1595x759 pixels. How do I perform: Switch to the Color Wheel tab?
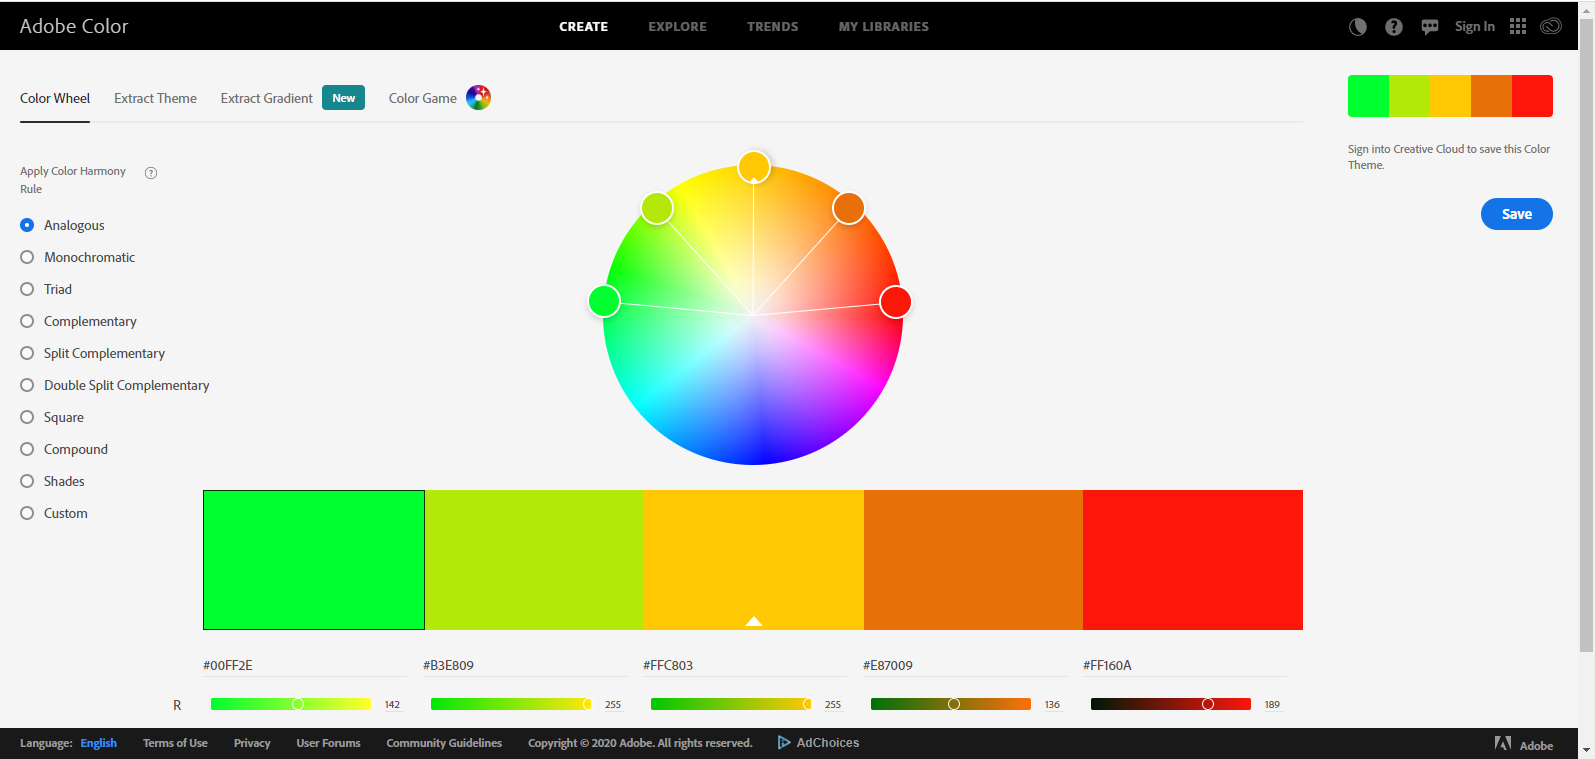(x=55, y=98)
